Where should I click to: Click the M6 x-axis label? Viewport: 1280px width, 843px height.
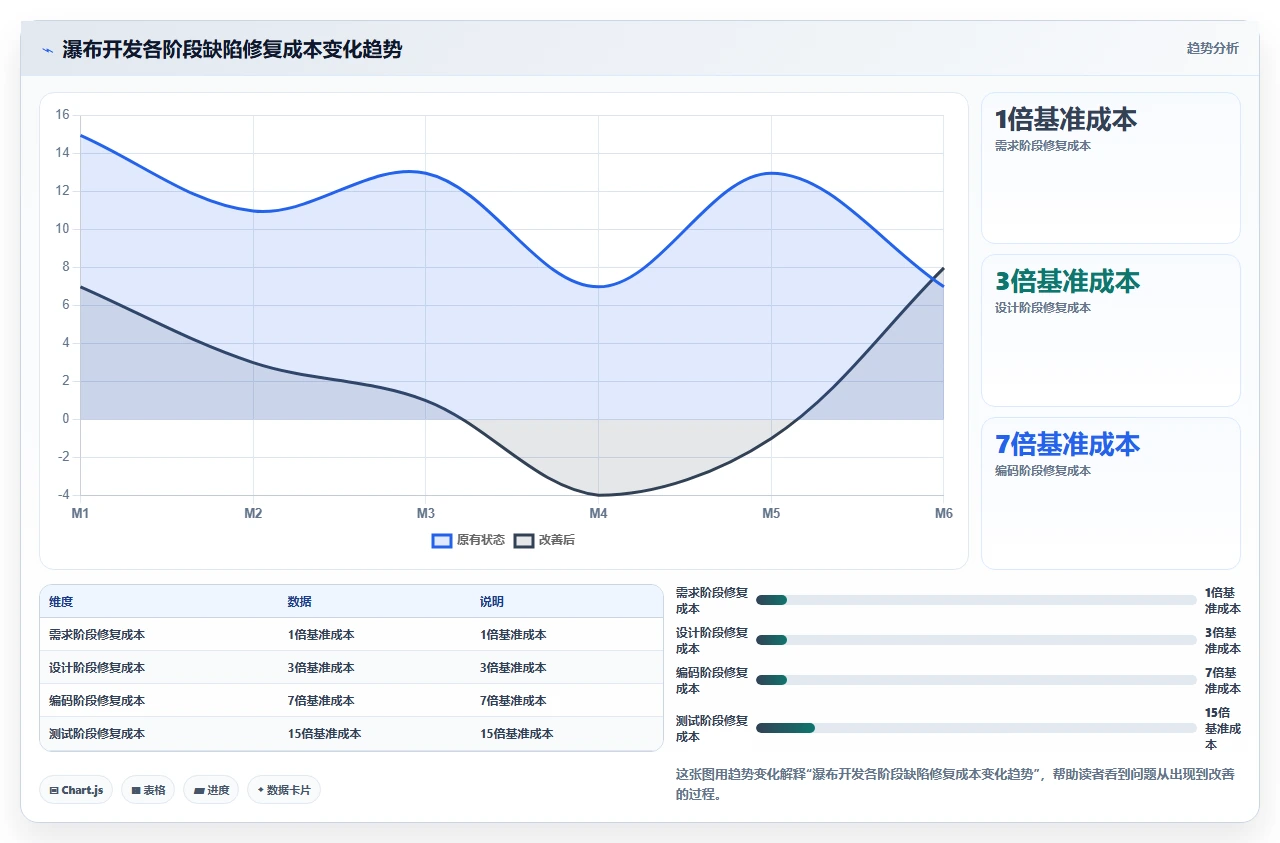pyautogui.click(x=944, y=514)
